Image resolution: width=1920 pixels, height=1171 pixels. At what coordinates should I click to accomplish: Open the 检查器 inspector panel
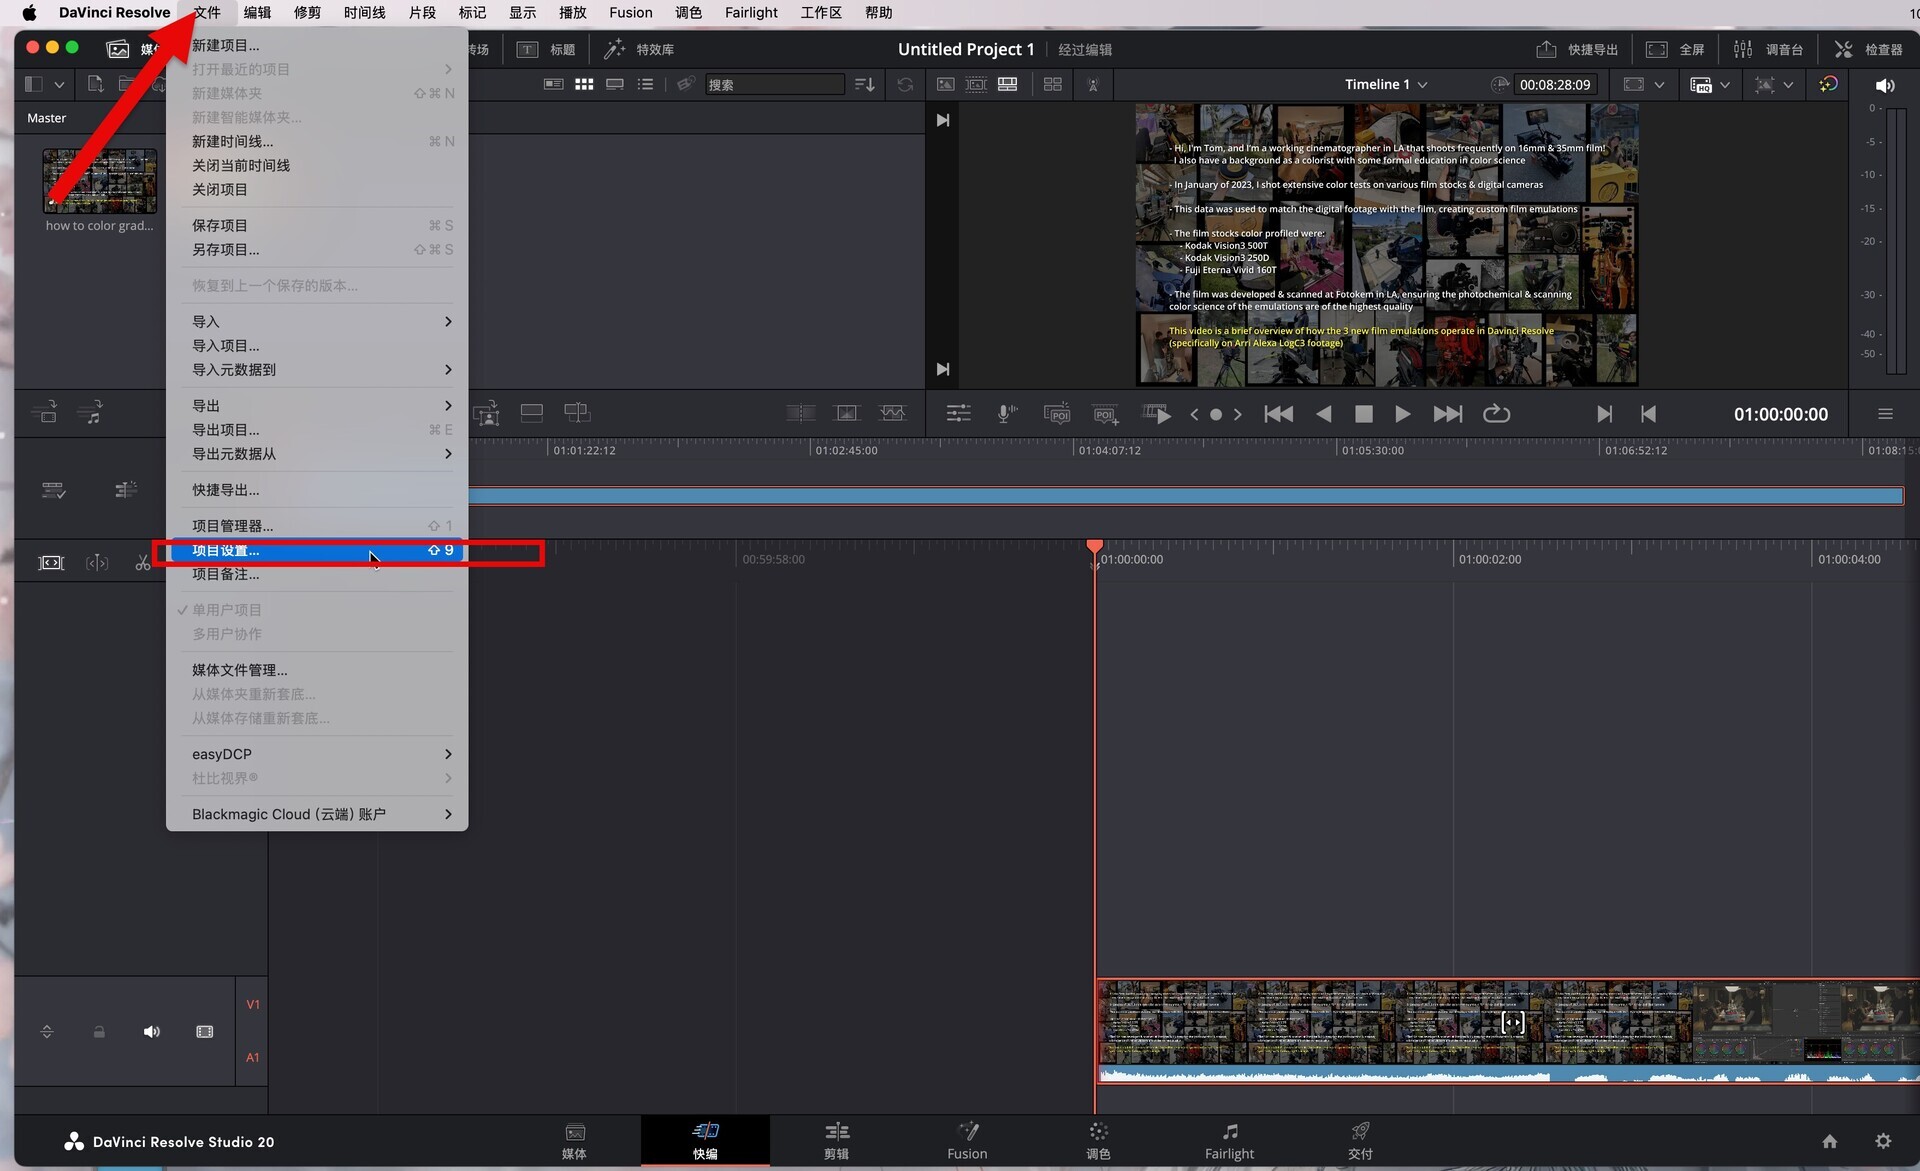(1868, 49)
